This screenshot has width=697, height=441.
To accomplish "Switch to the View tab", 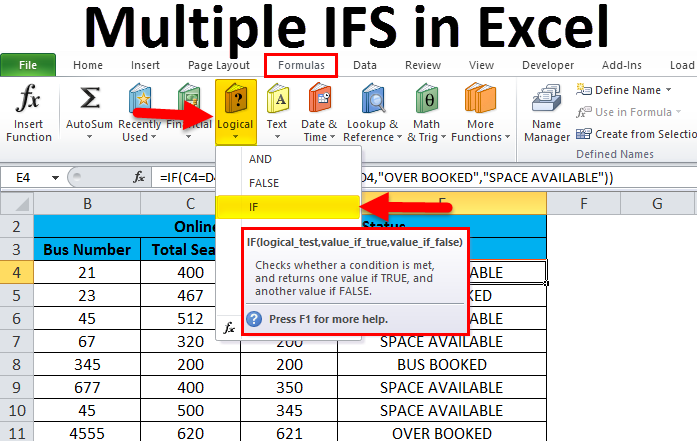I will click(x=481, y=65).
